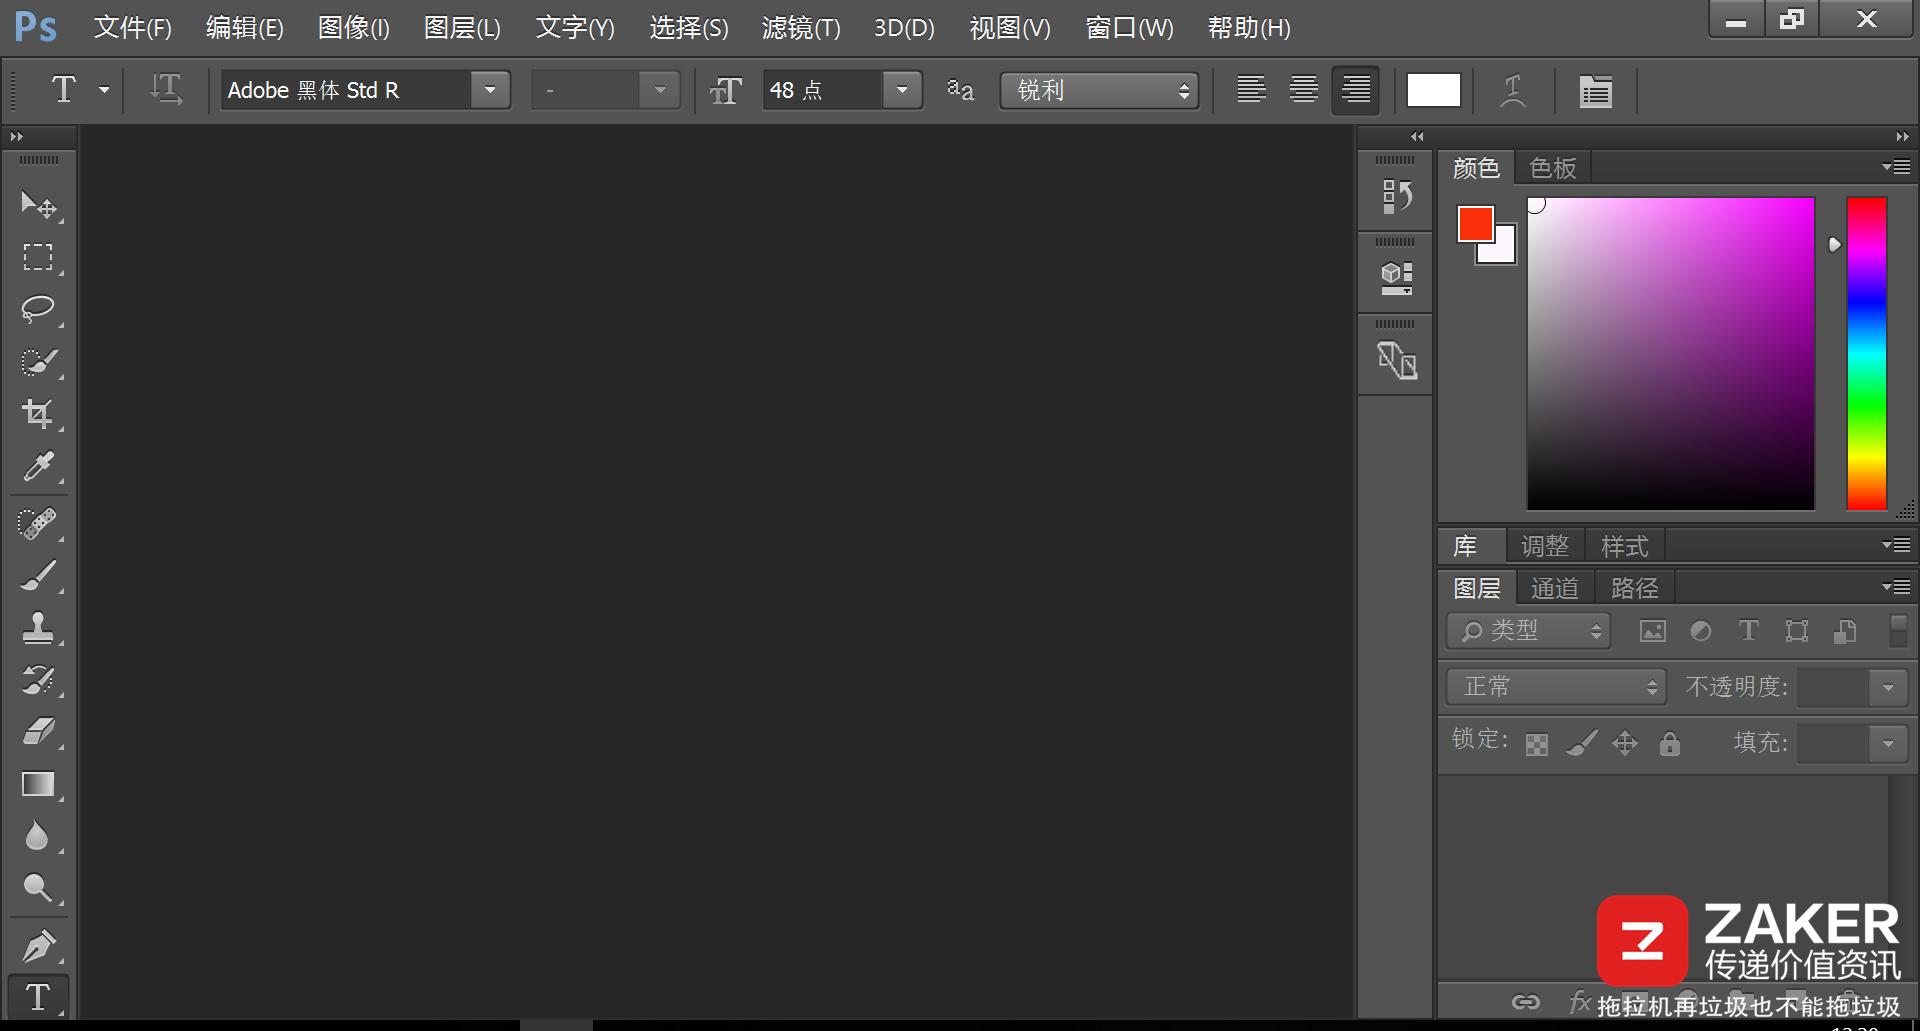Select the Eyedropper tool
Viewport: 1920px width, 1031px height.
coord(39,466)
